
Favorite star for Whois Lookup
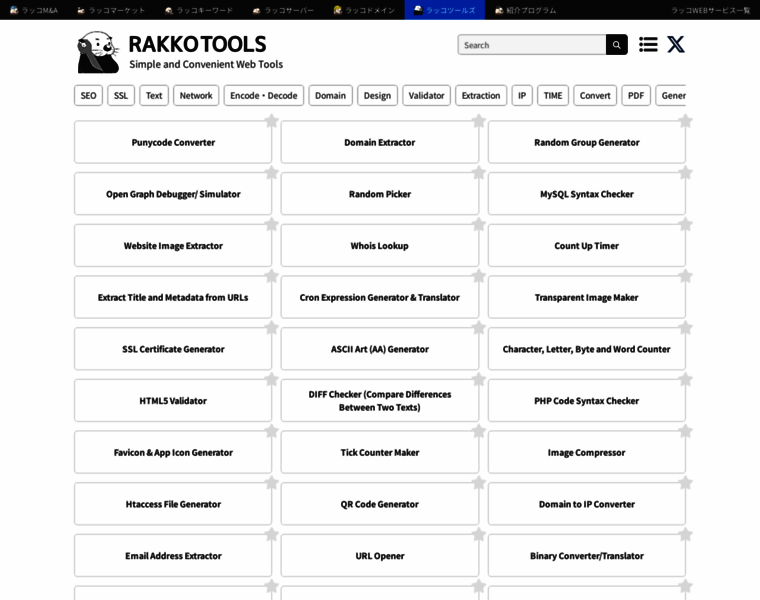tap(478, 224)
